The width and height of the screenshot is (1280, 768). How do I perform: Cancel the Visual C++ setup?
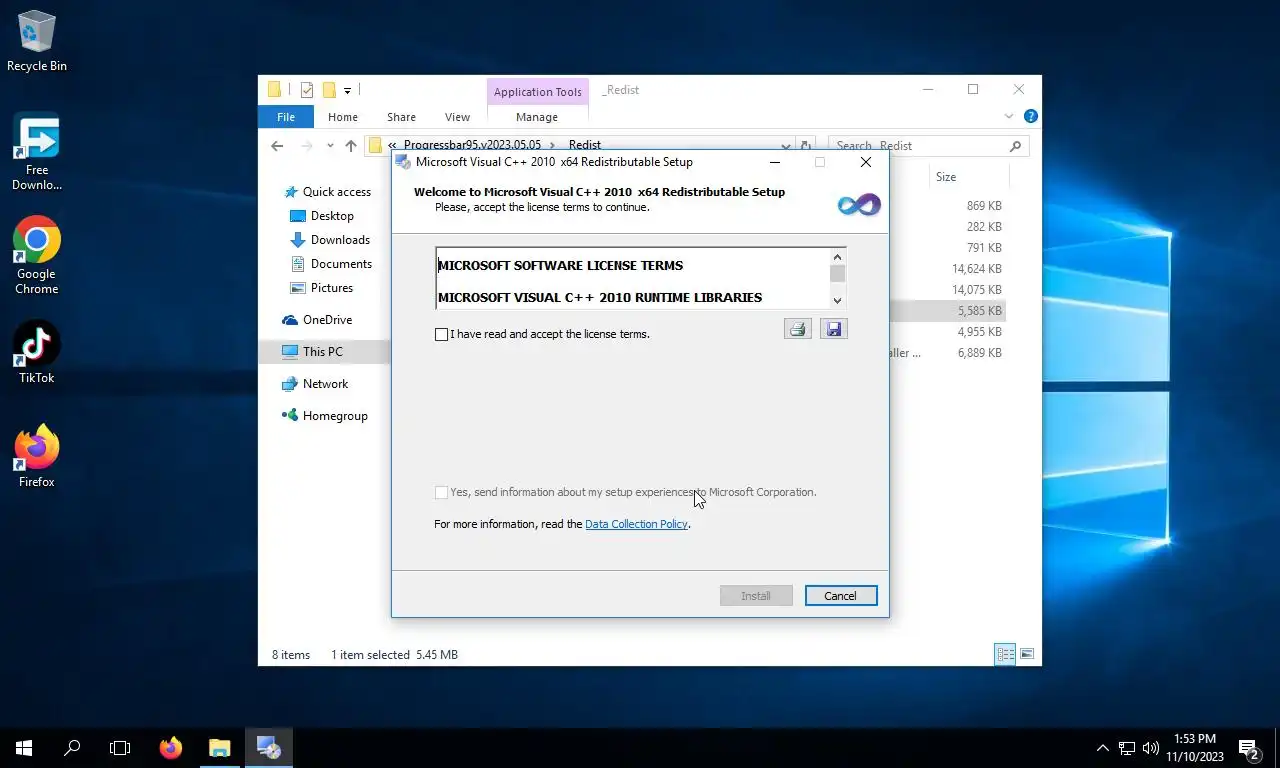coord(840,596)
